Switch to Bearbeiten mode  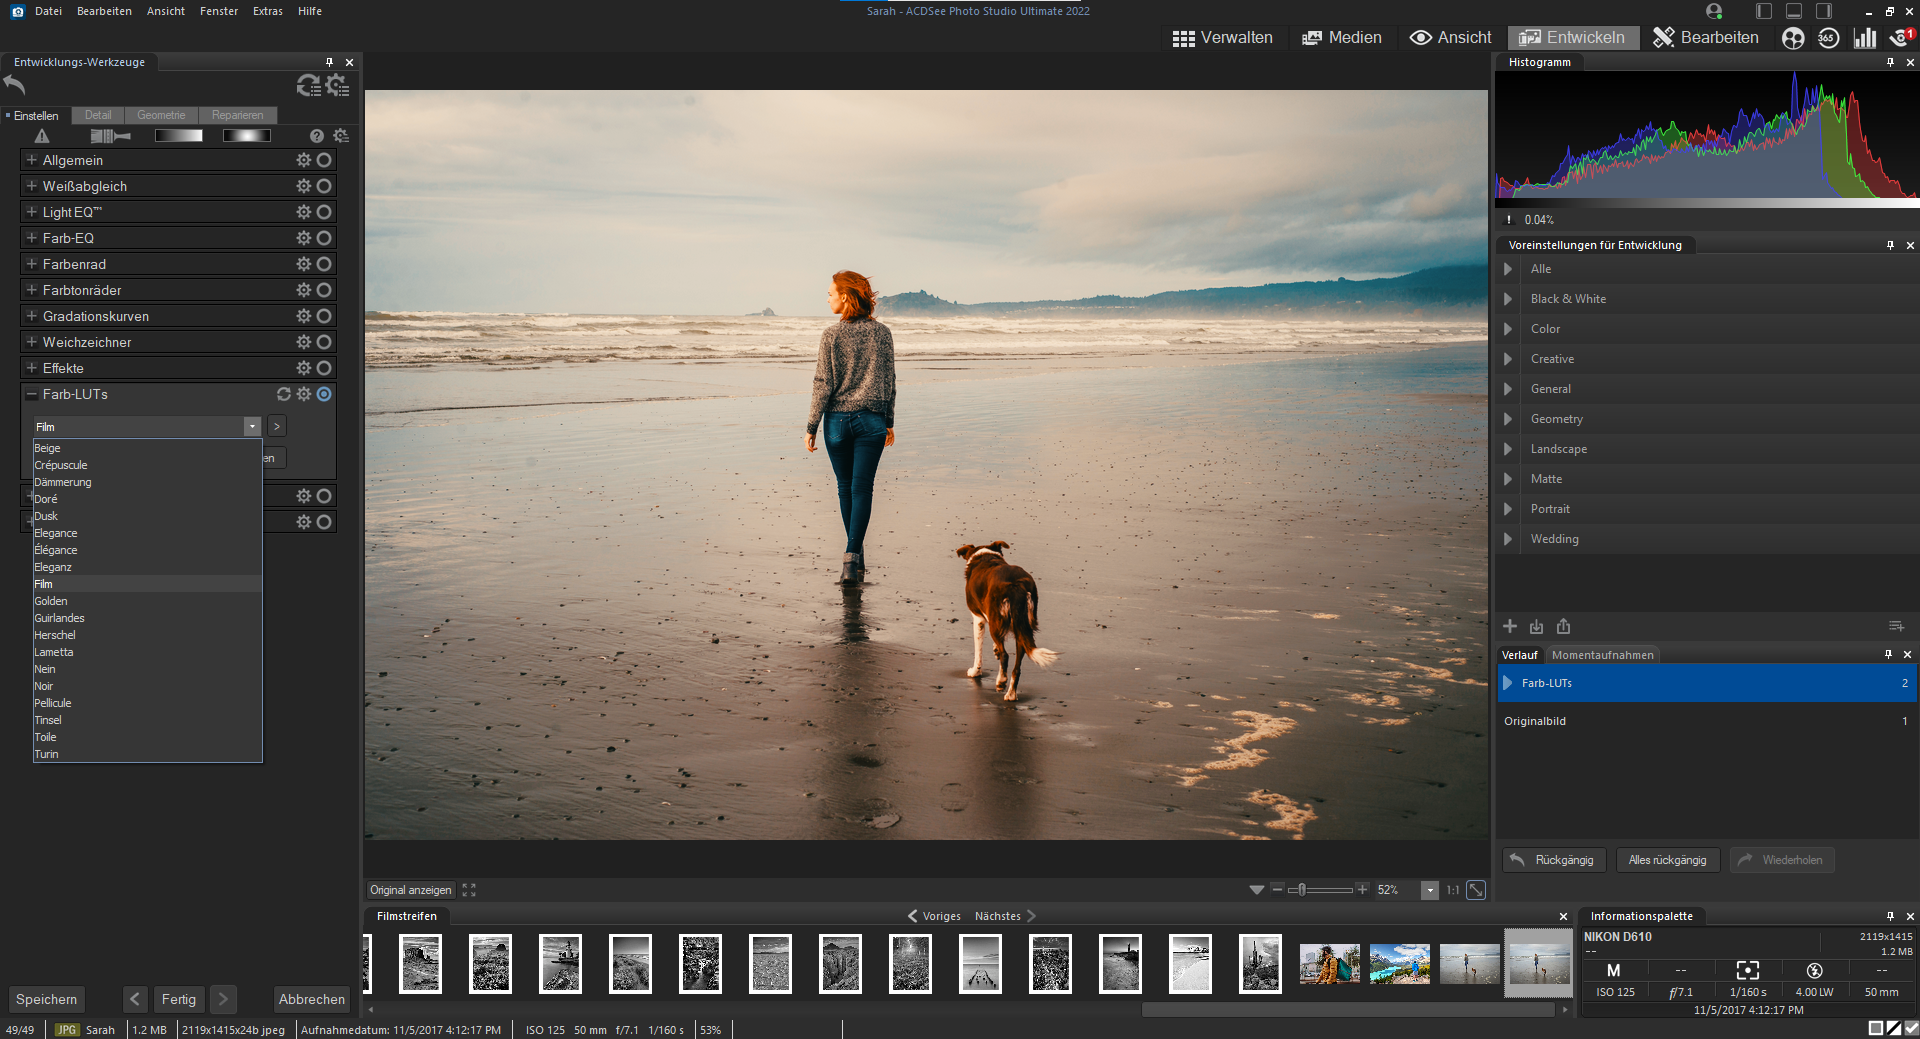[x=1706, y=38]
